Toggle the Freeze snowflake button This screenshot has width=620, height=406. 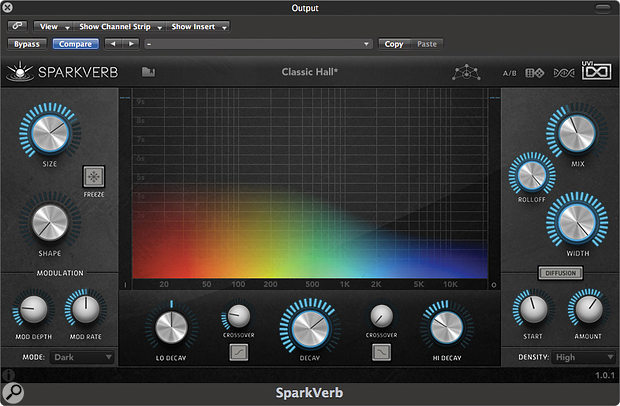pos(94,176)
